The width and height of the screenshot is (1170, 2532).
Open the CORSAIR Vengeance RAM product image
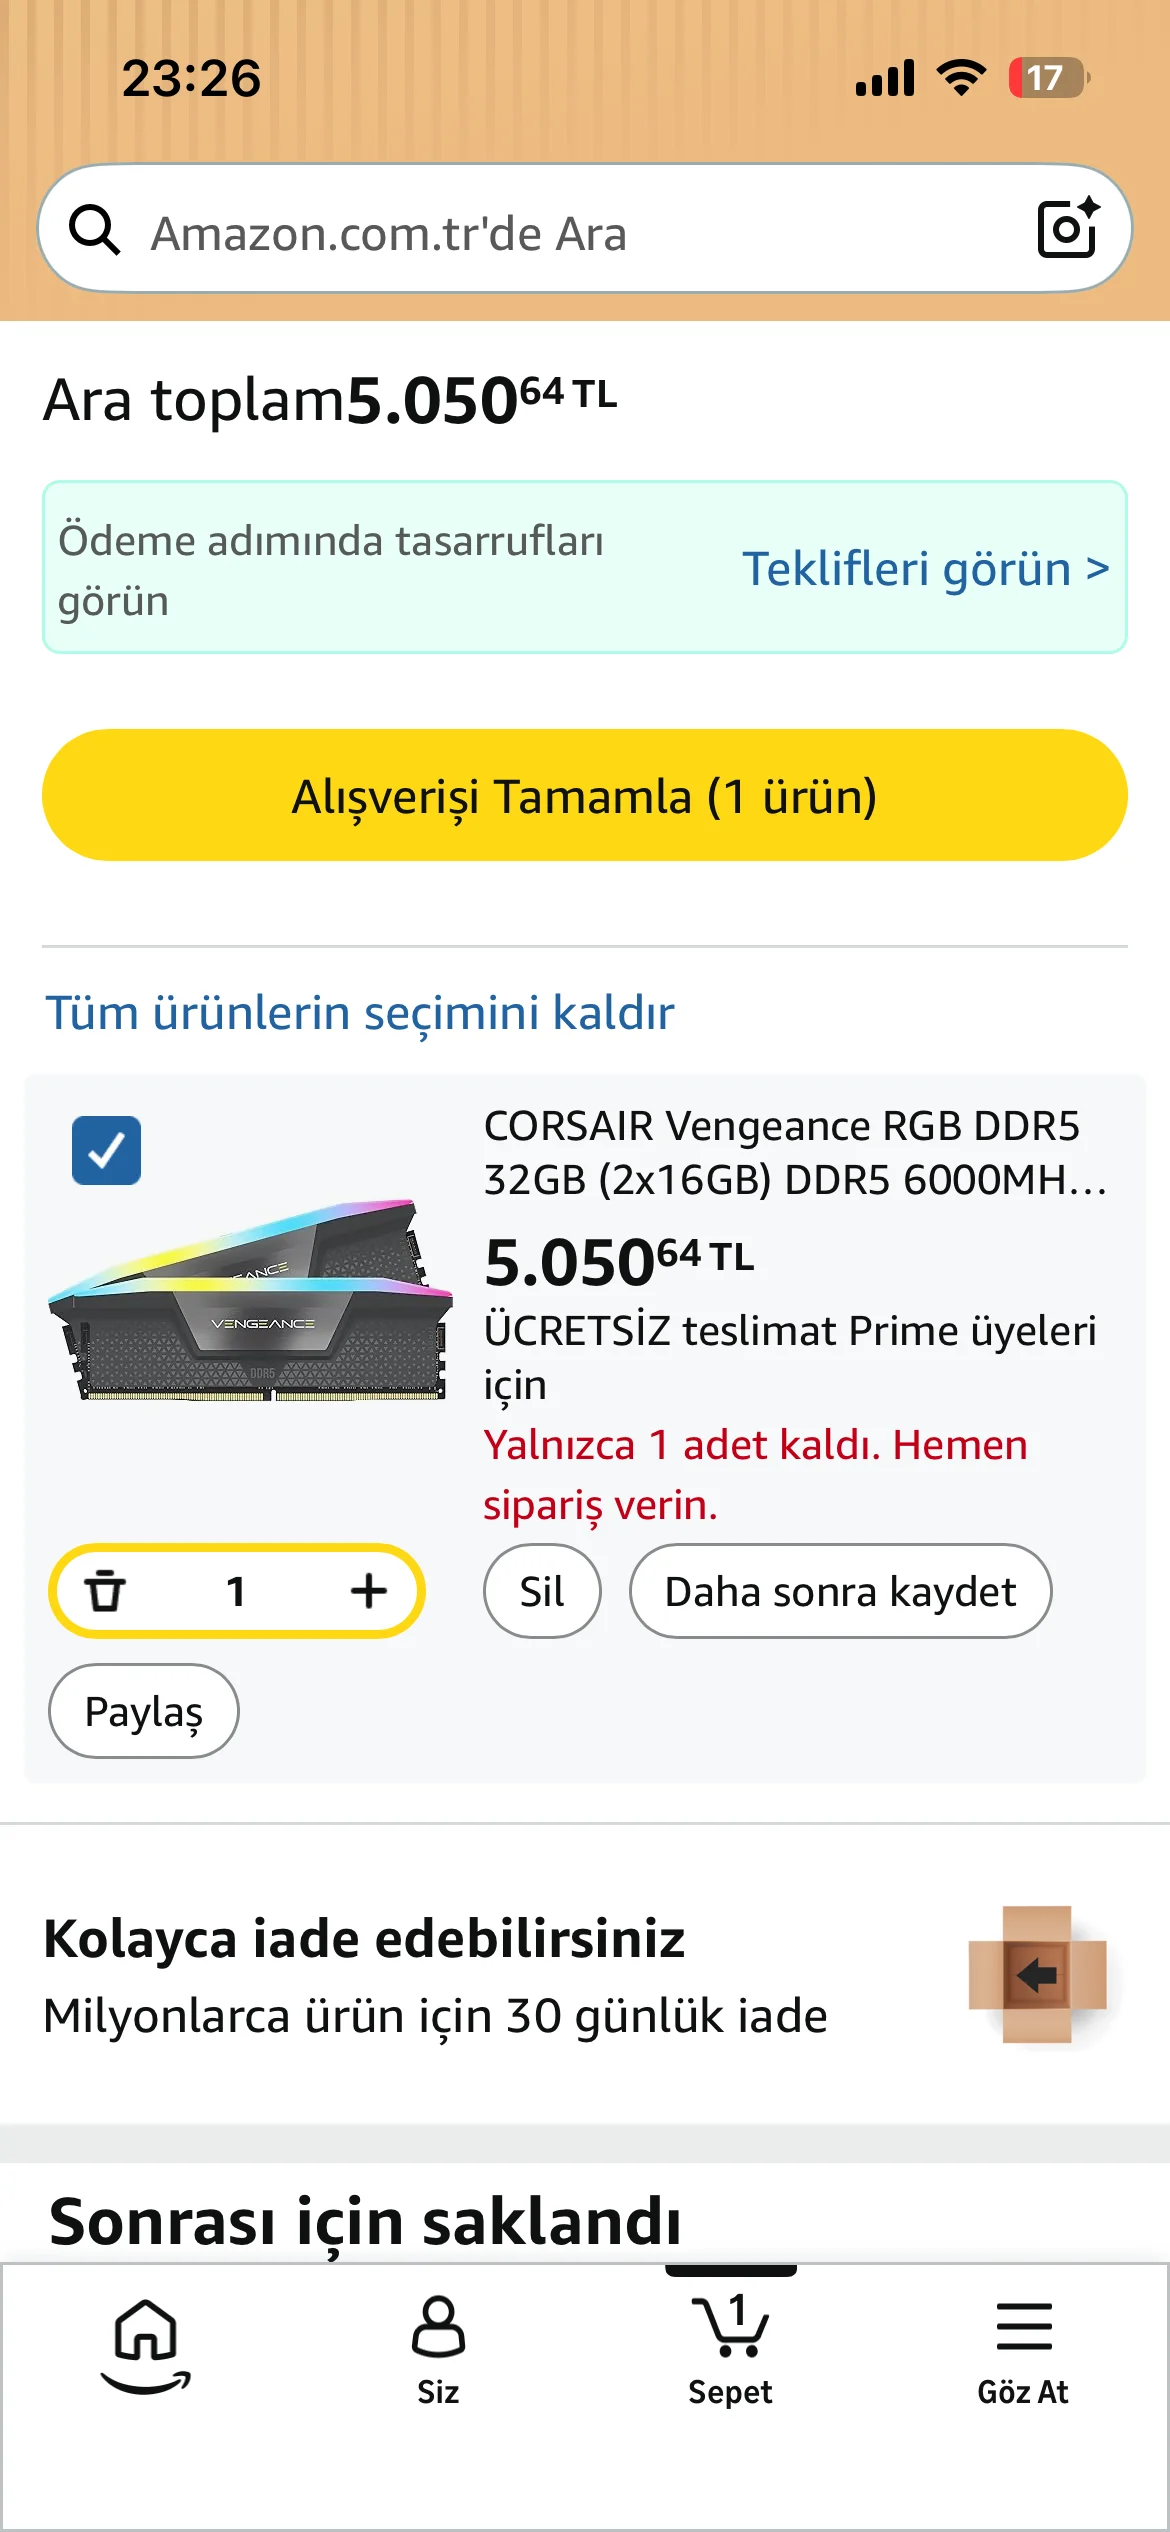pos(251,1300)
